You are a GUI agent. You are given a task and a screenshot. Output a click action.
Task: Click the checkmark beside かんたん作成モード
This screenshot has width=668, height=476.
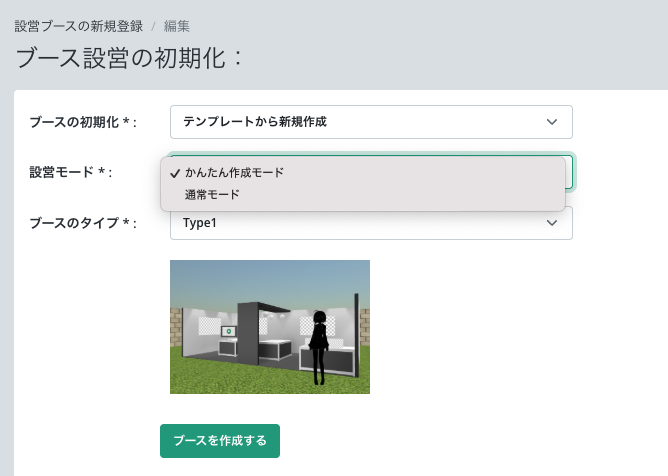click(175, 173)
